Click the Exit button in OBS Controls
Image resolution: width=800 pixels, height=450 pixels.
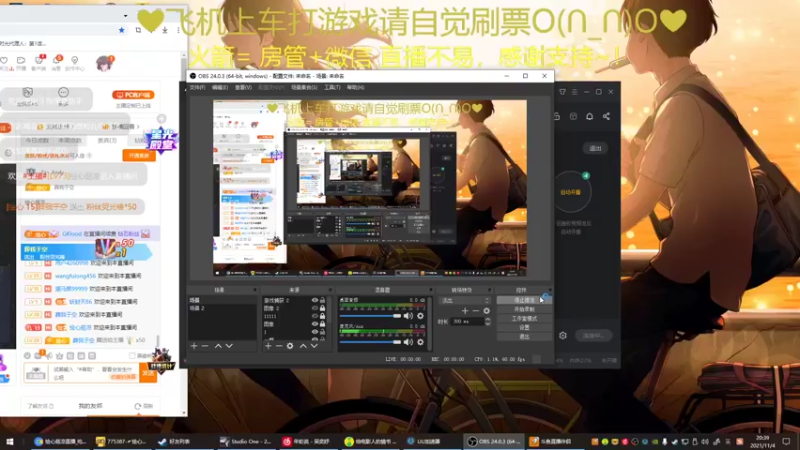point(524,337)
